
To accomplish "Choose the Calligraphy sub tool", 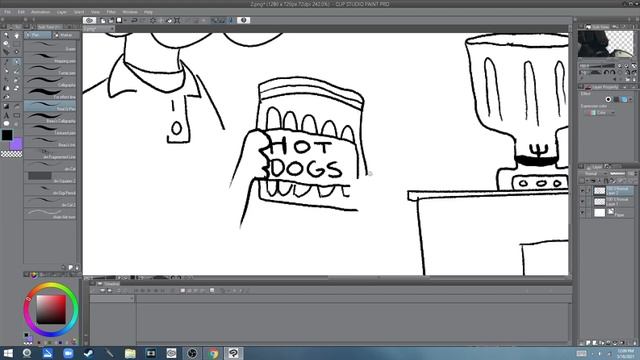I will click(50, 83).
